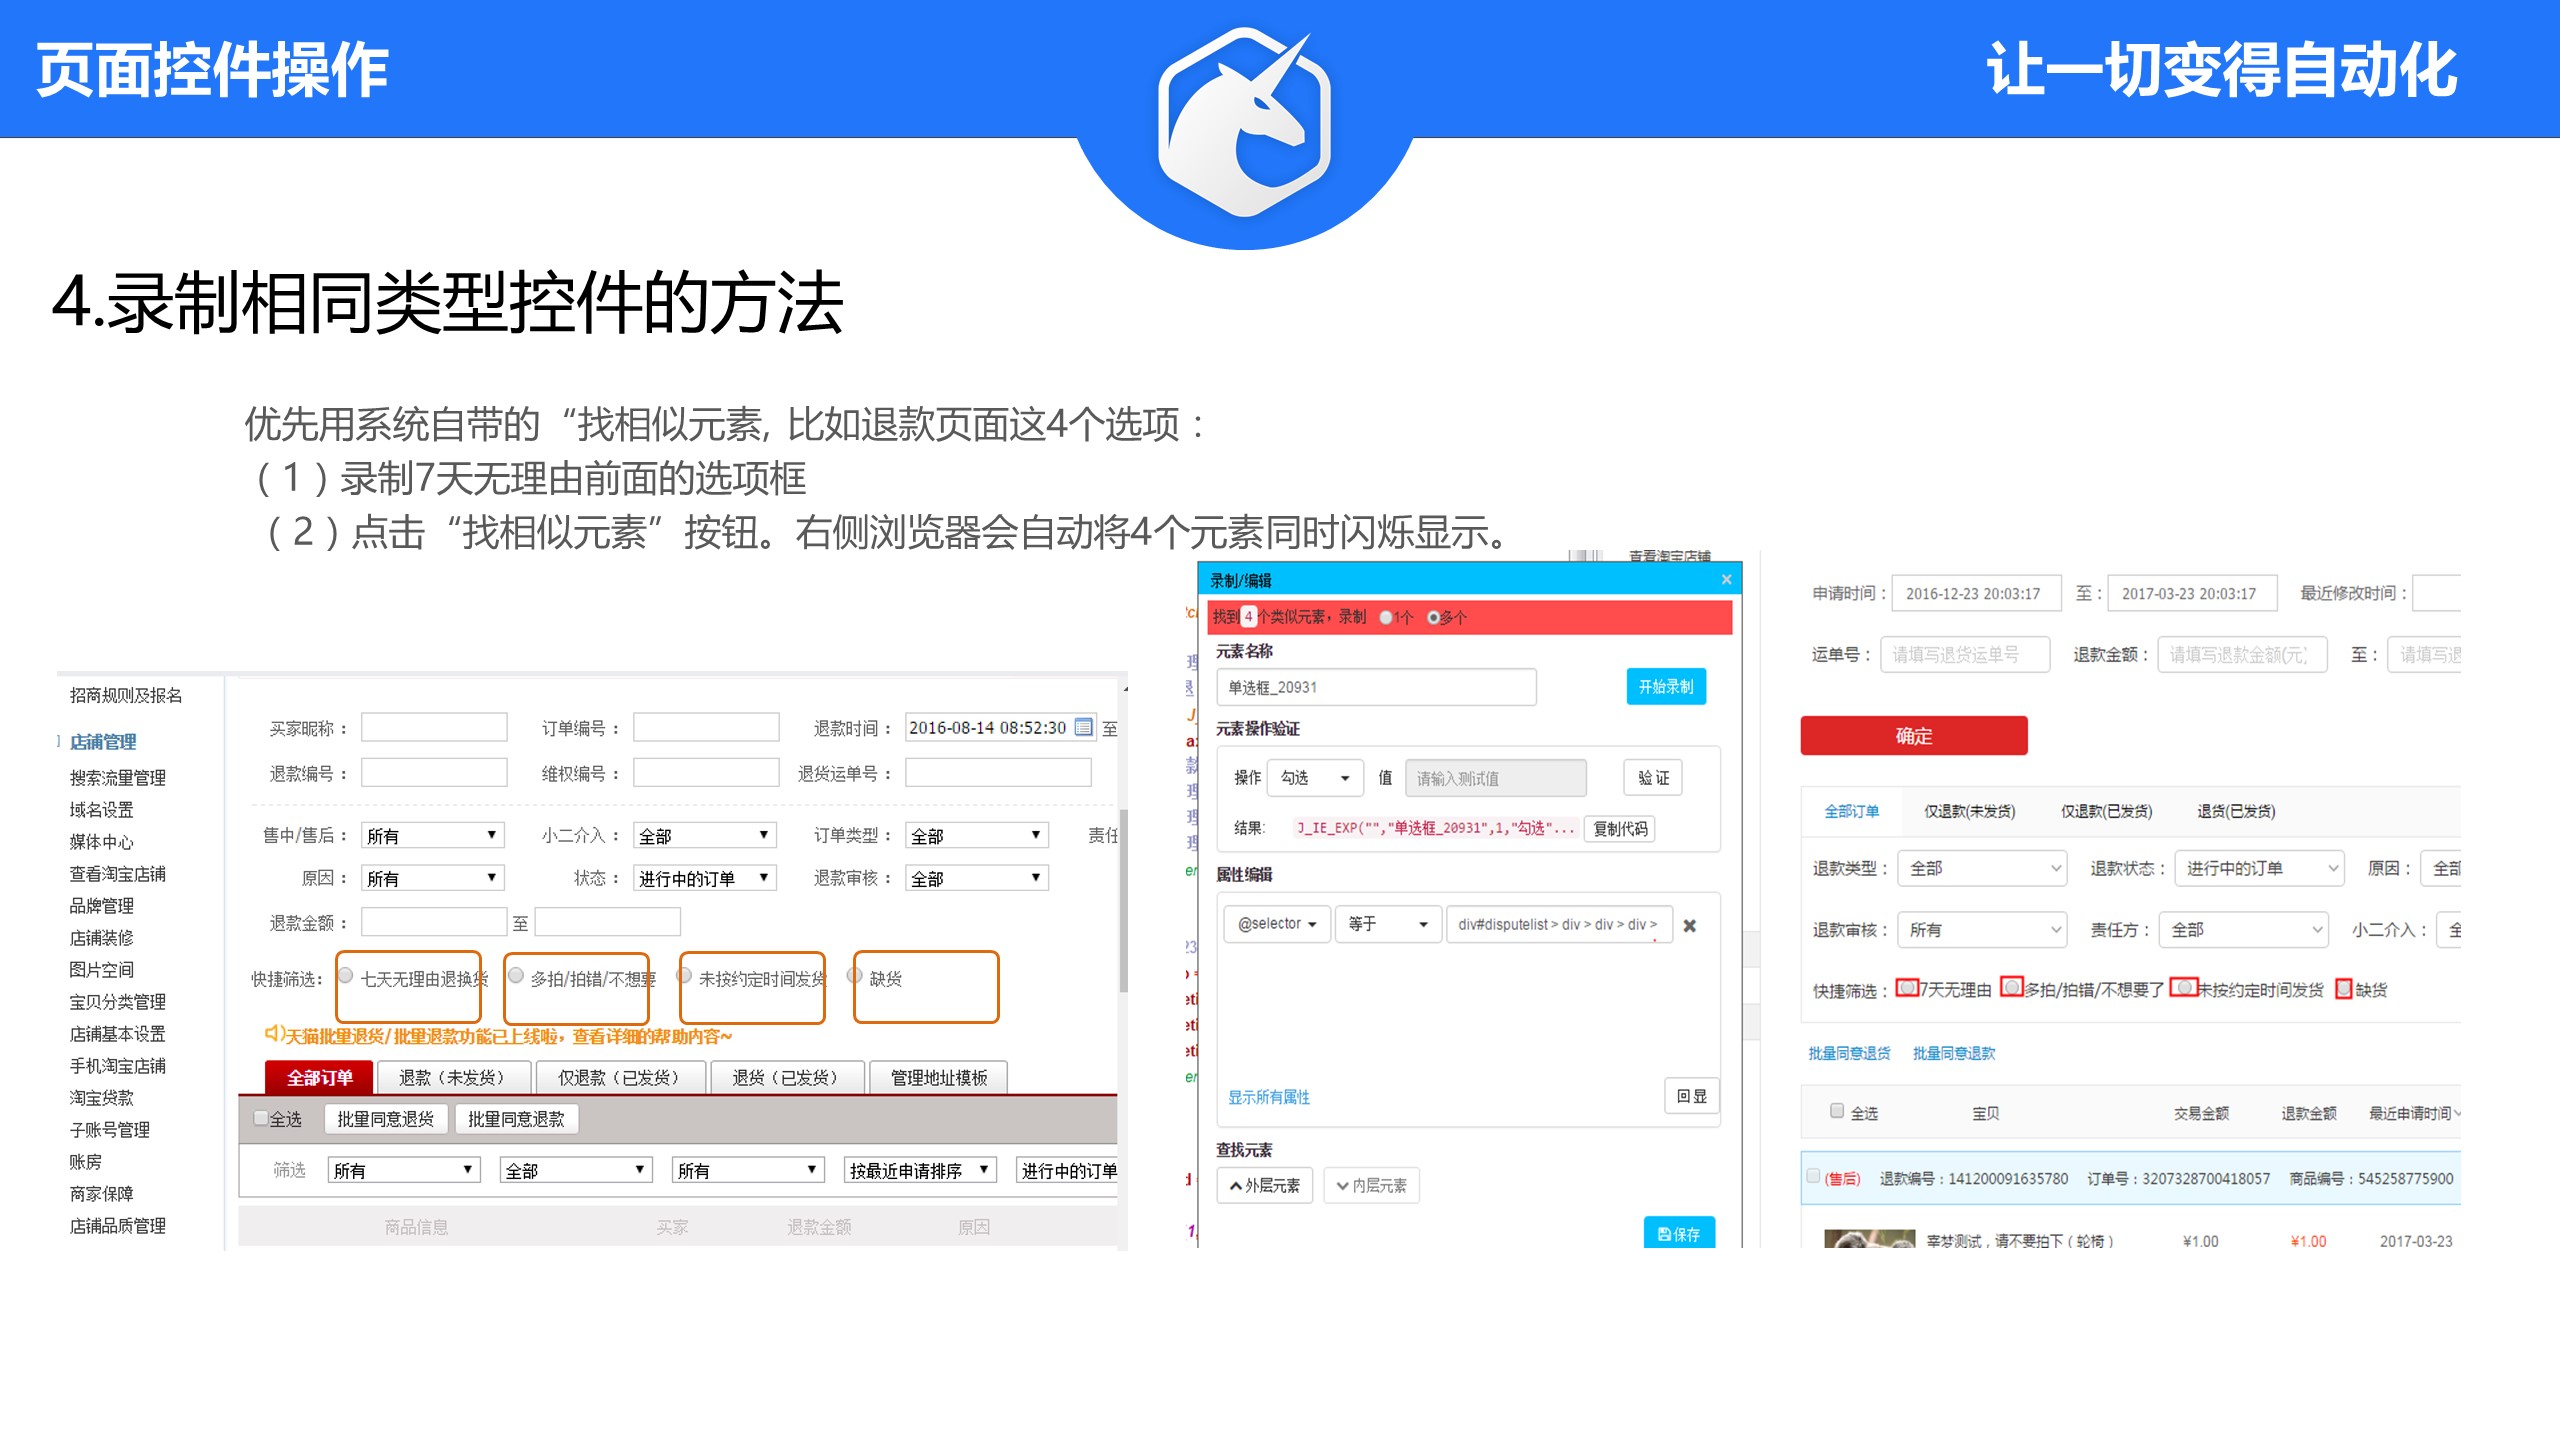Switch to 退款（未发货） tab

tap(452, 1077)
